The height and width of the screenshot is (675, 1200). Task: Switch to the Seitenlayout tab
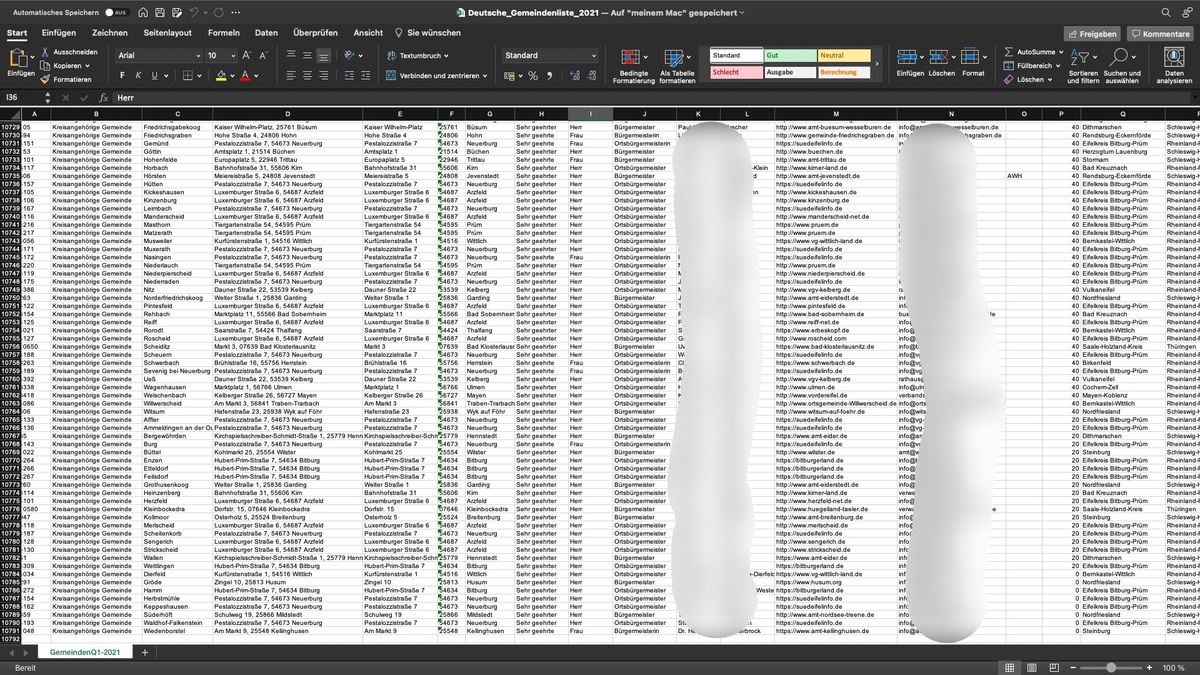[168, 33]
